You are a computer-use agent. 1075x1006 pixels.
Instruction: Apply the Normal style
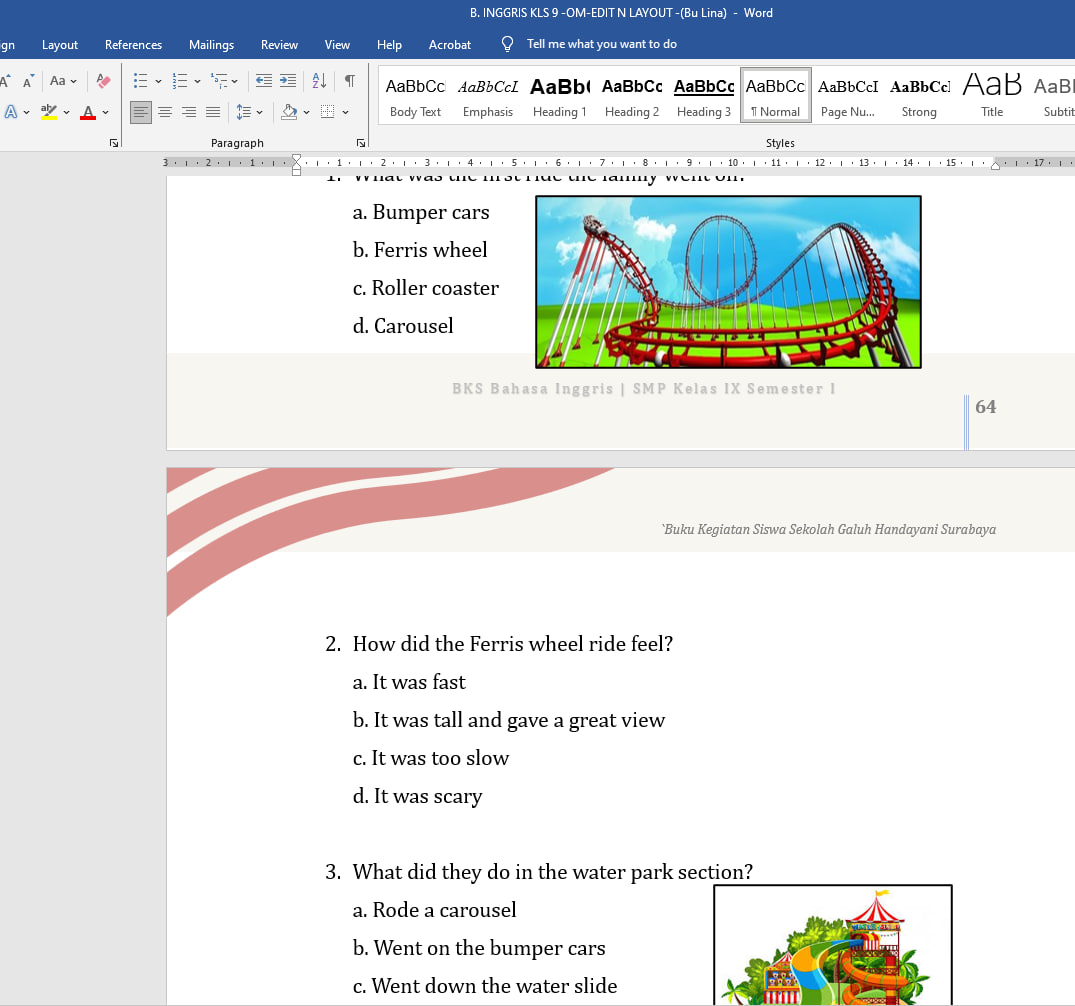pyautogui.click(x=775, y=95)
